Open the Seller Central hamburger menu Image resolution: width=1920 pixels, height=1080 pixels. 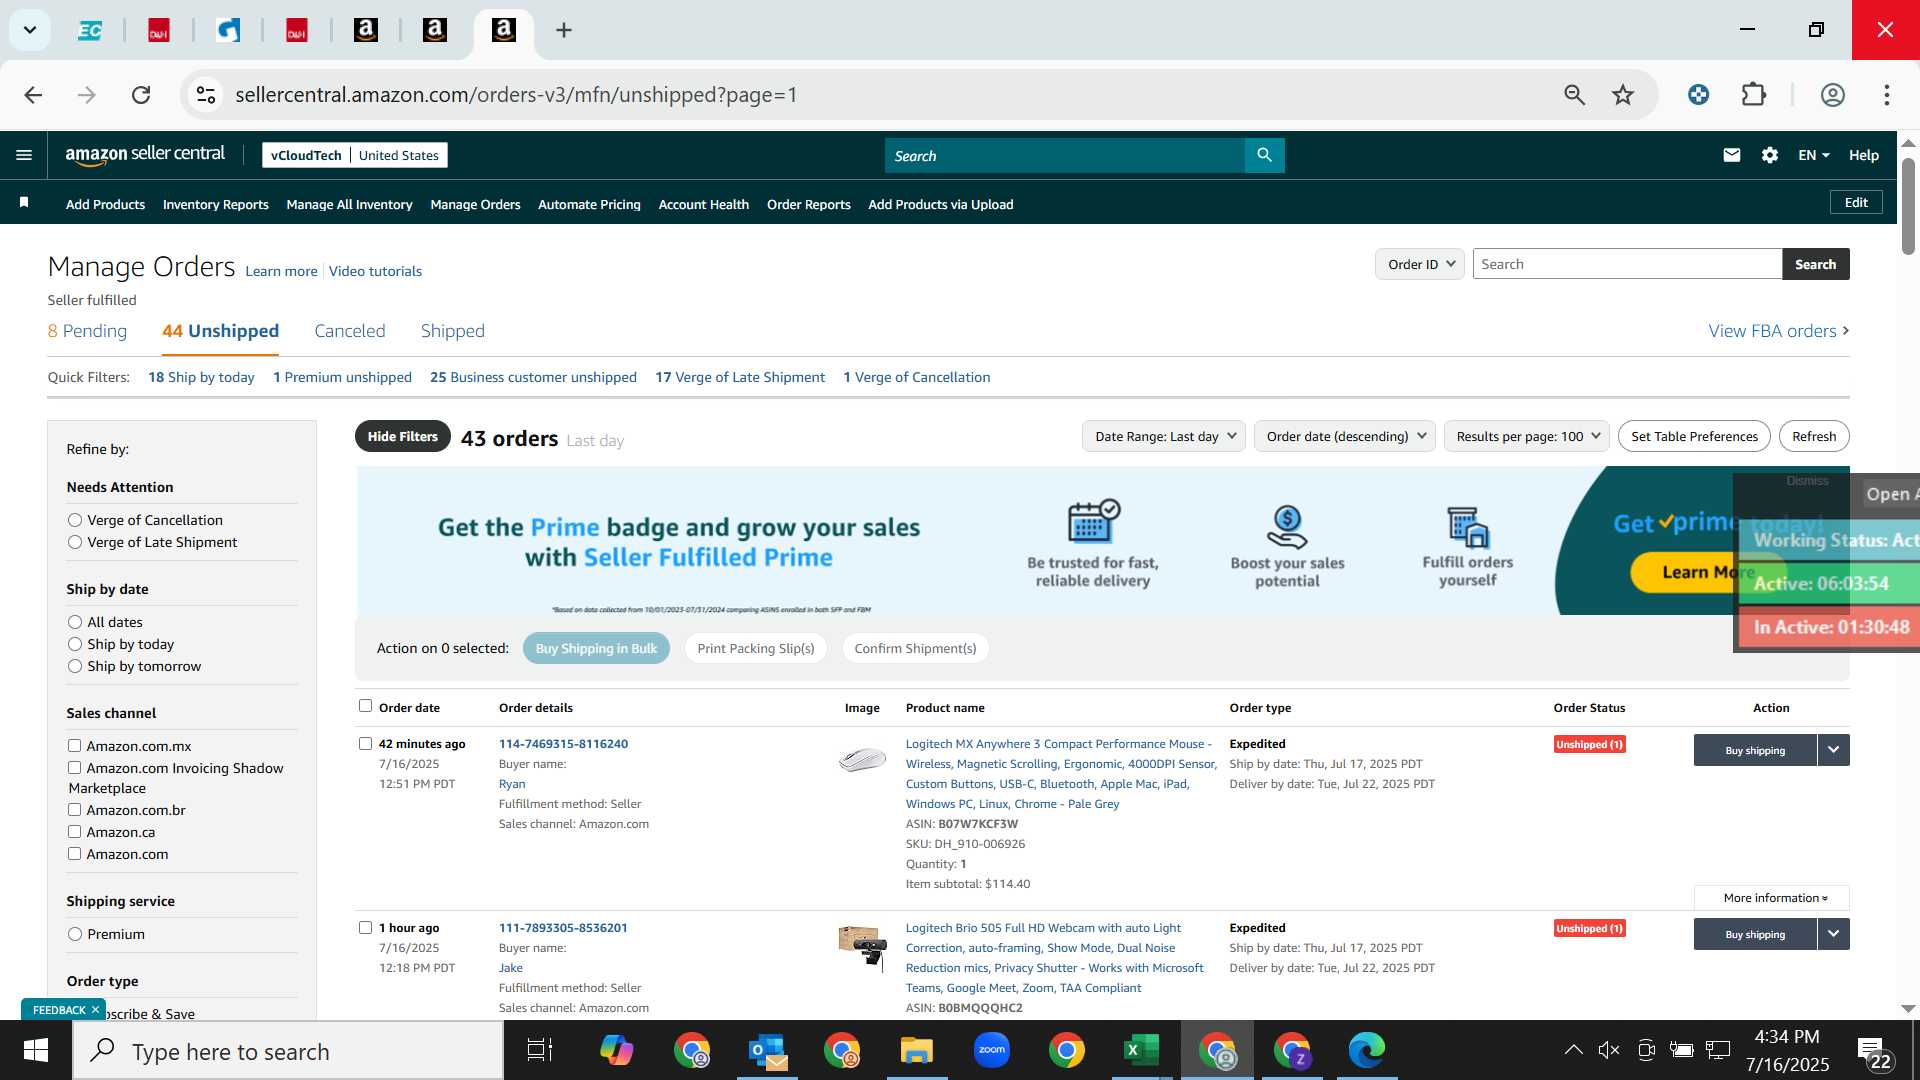coord(24,155)
